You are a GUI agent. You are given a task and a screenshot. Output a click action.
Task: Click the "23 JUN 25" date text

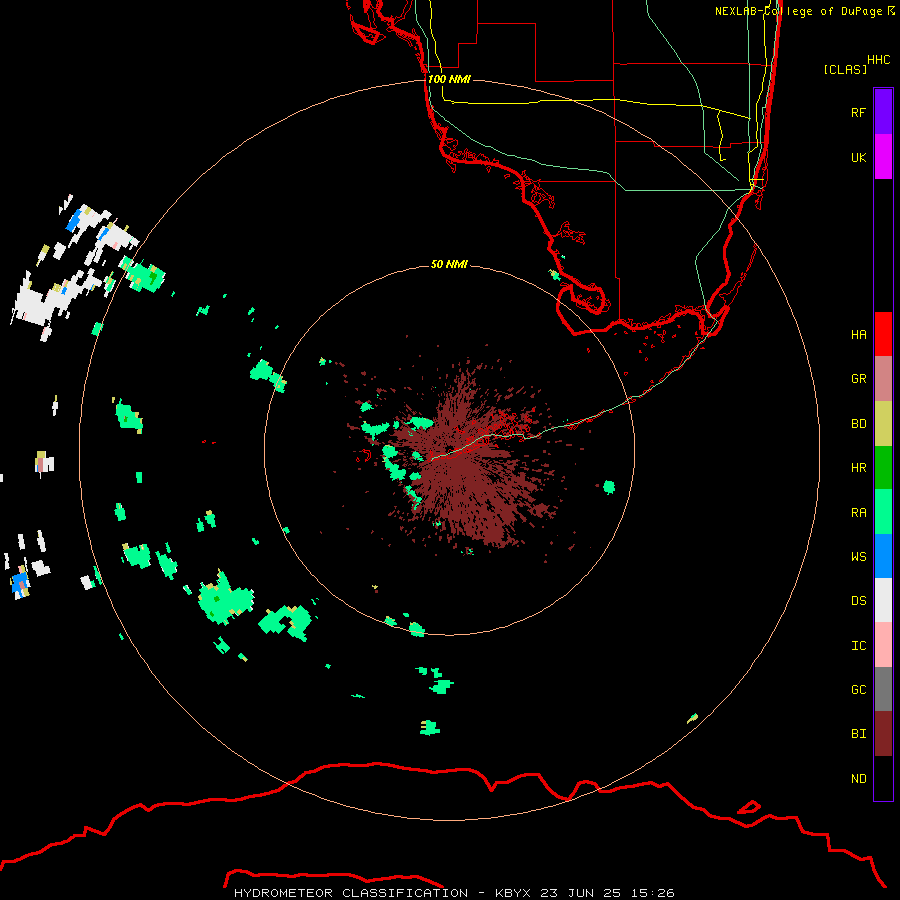pos(580,893)
